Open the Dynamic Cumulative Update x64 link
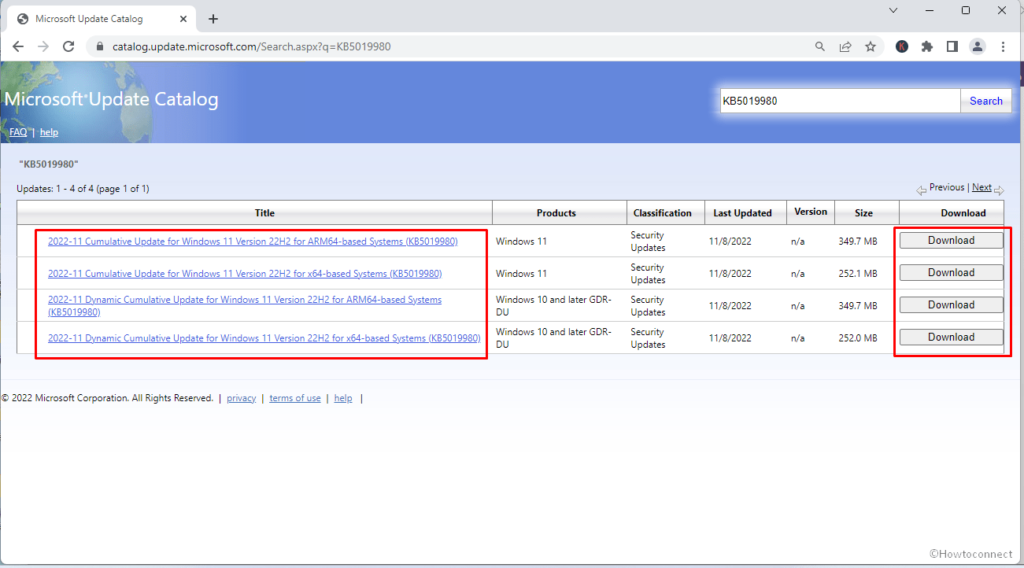The height and width of the screenshot is (568, 1024). coord(264,338)
